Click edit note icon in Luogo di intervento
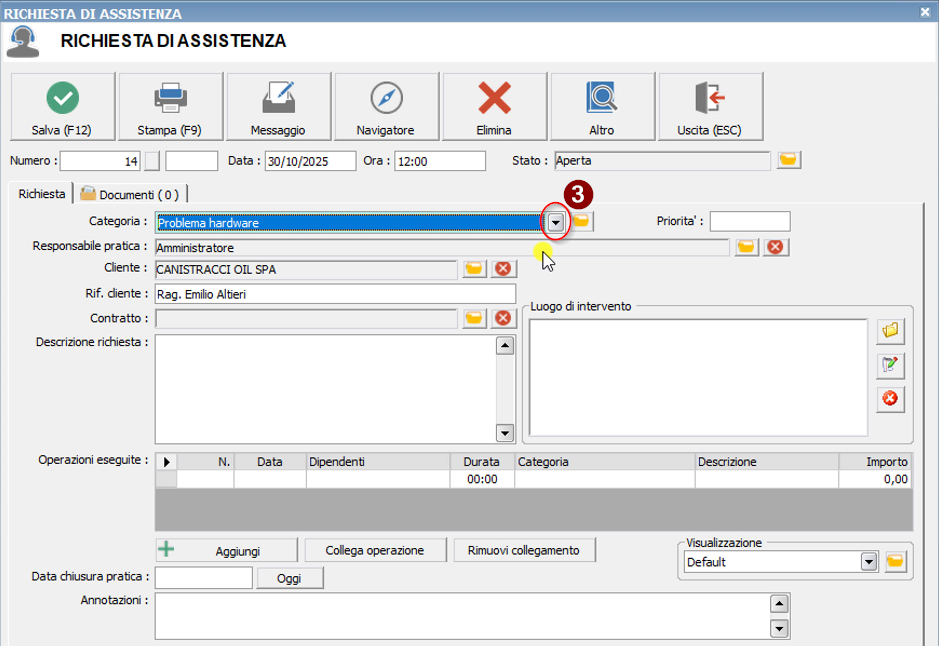 [x=889, y=365]
